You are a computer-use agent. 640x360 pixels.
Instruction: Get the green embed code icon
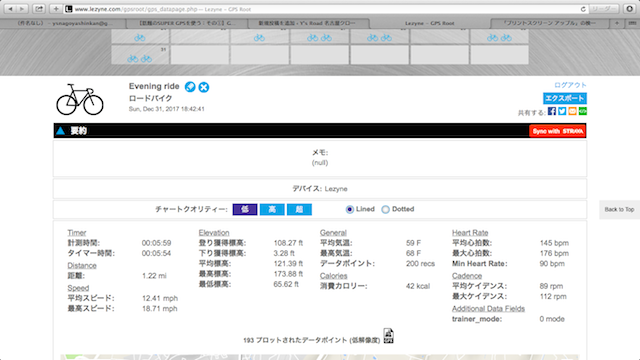[x=582, y=111]
